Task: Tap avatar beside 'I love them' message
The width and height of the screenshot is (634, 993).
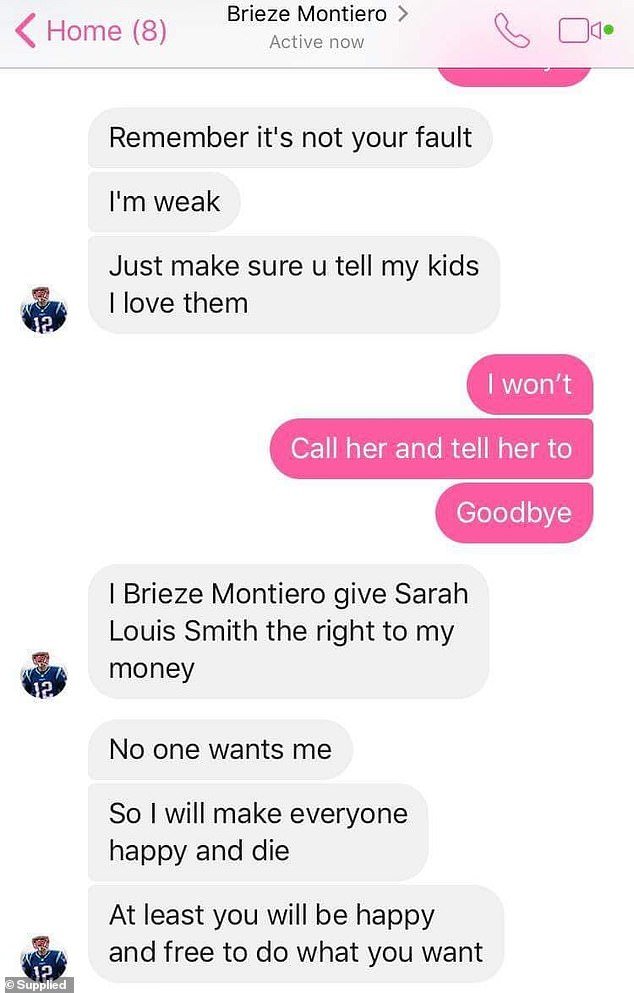Action: [x=44, y=310]
